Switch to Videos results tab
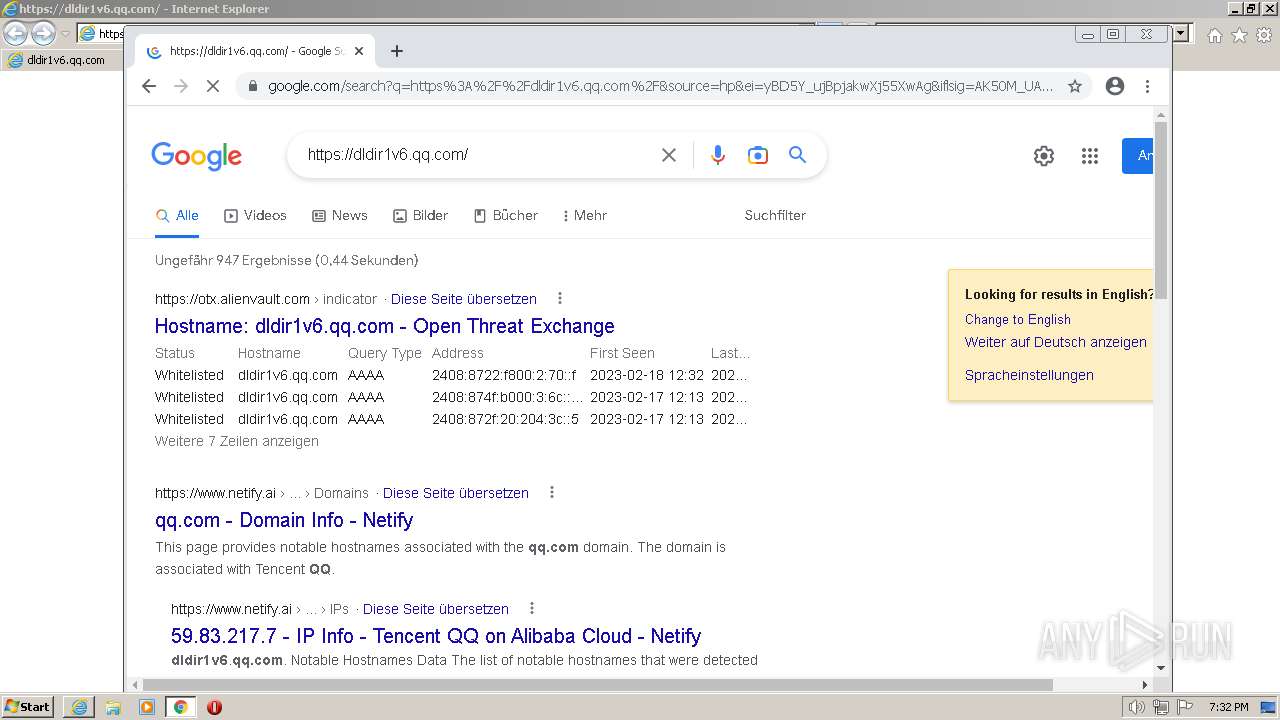This screenshot has height=720, width=1280. [255, 215]
